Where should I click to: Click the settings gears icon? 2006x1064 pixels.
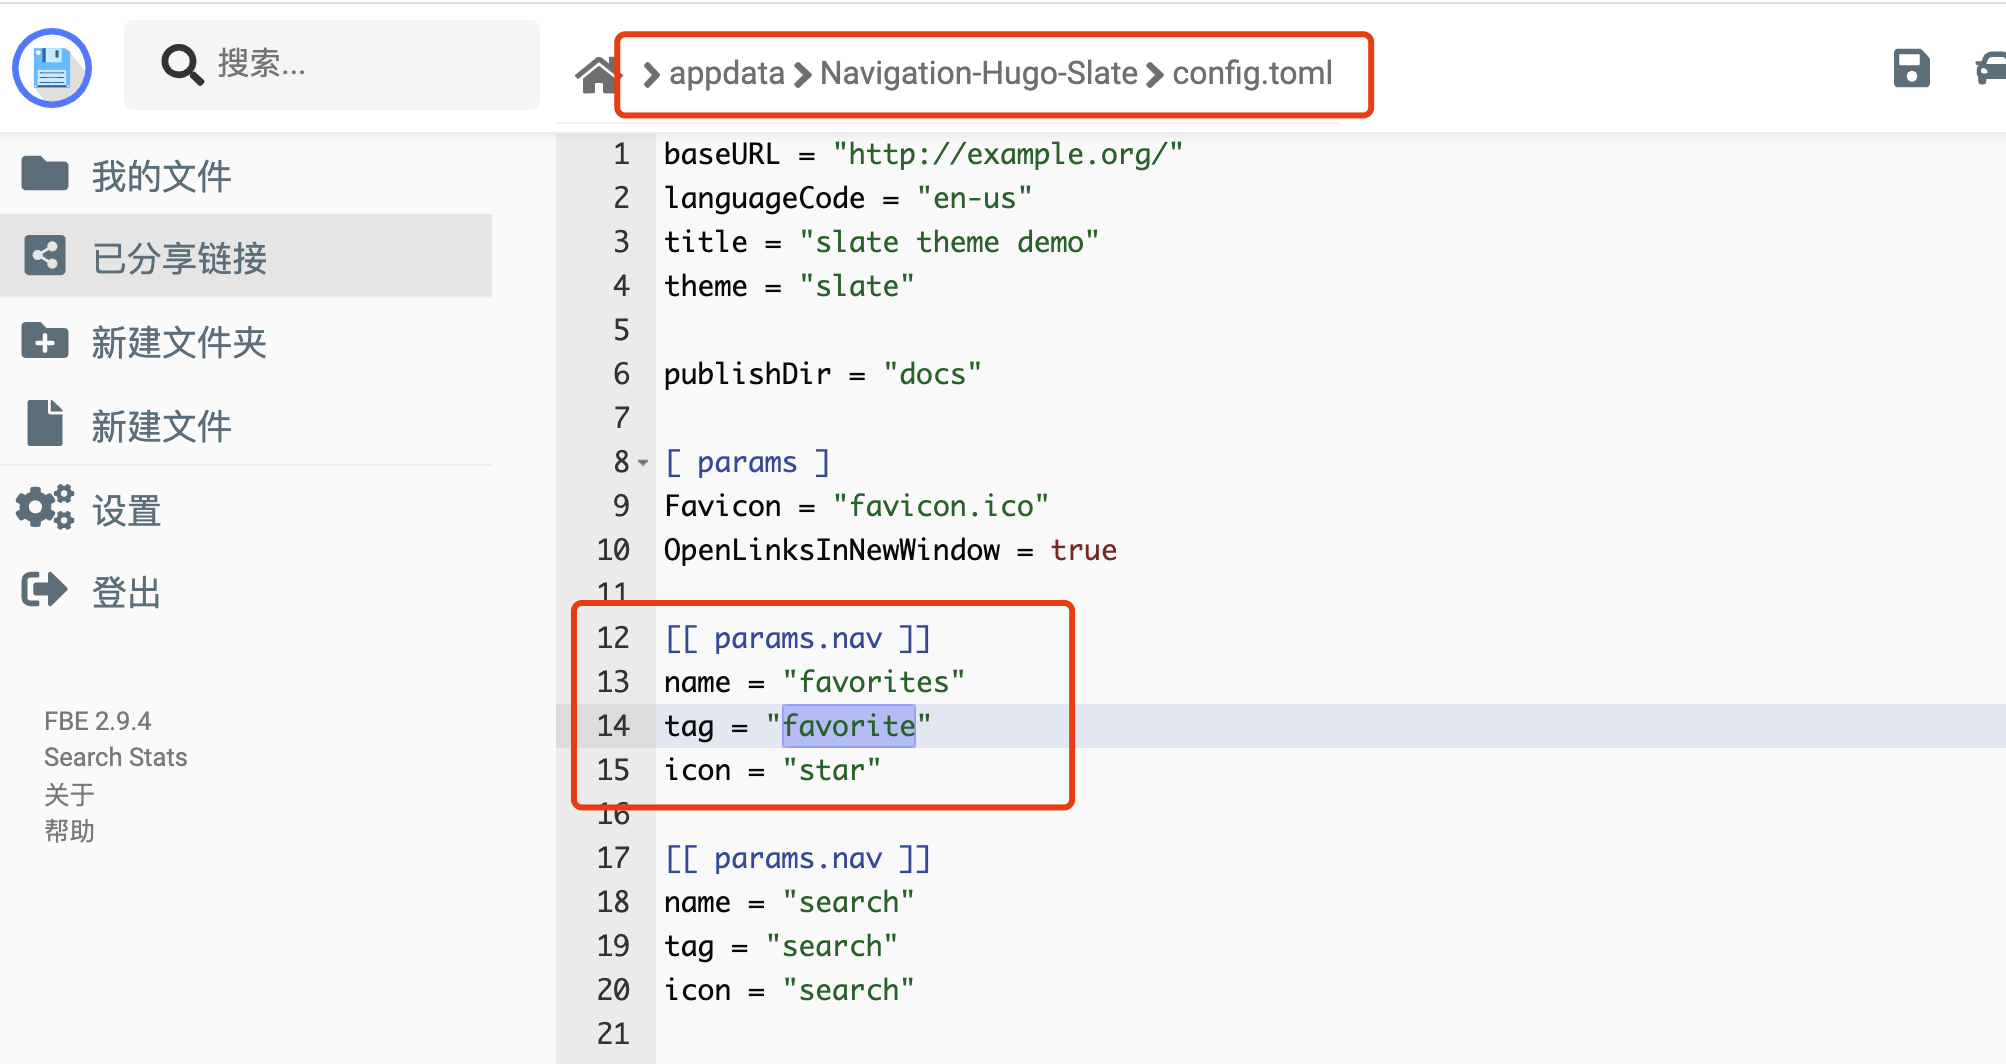pos(45,508)
